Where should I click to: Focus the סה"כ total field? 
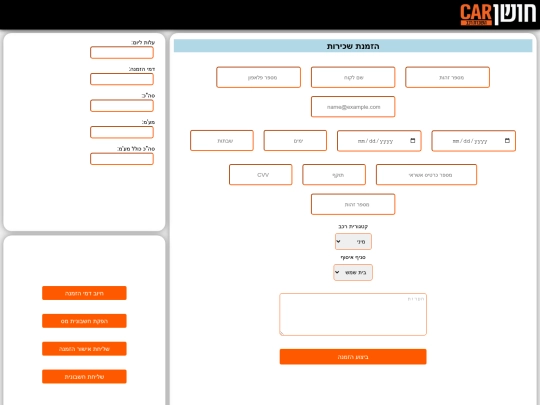[122, 106]
